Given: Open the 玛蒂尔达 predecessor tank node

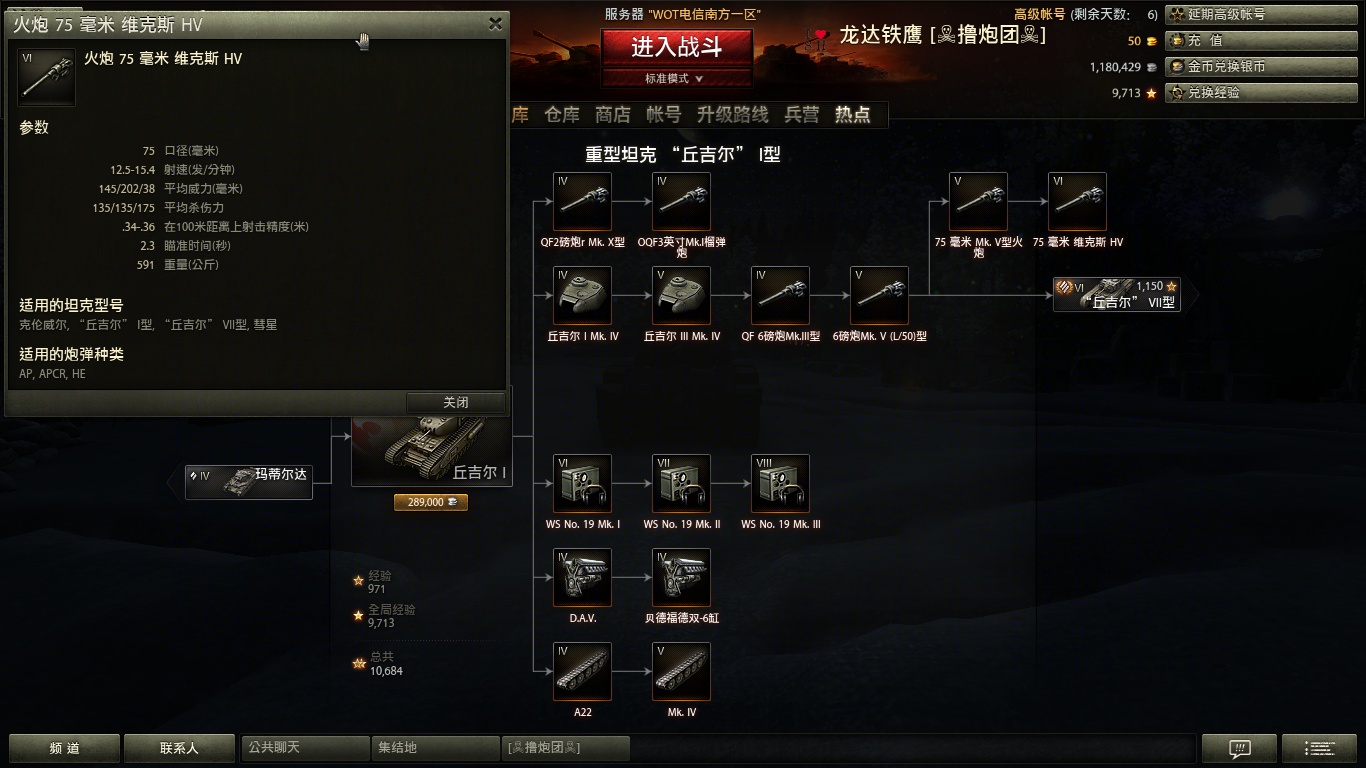Looking at the screenshot, I should [x=249, y=482].
